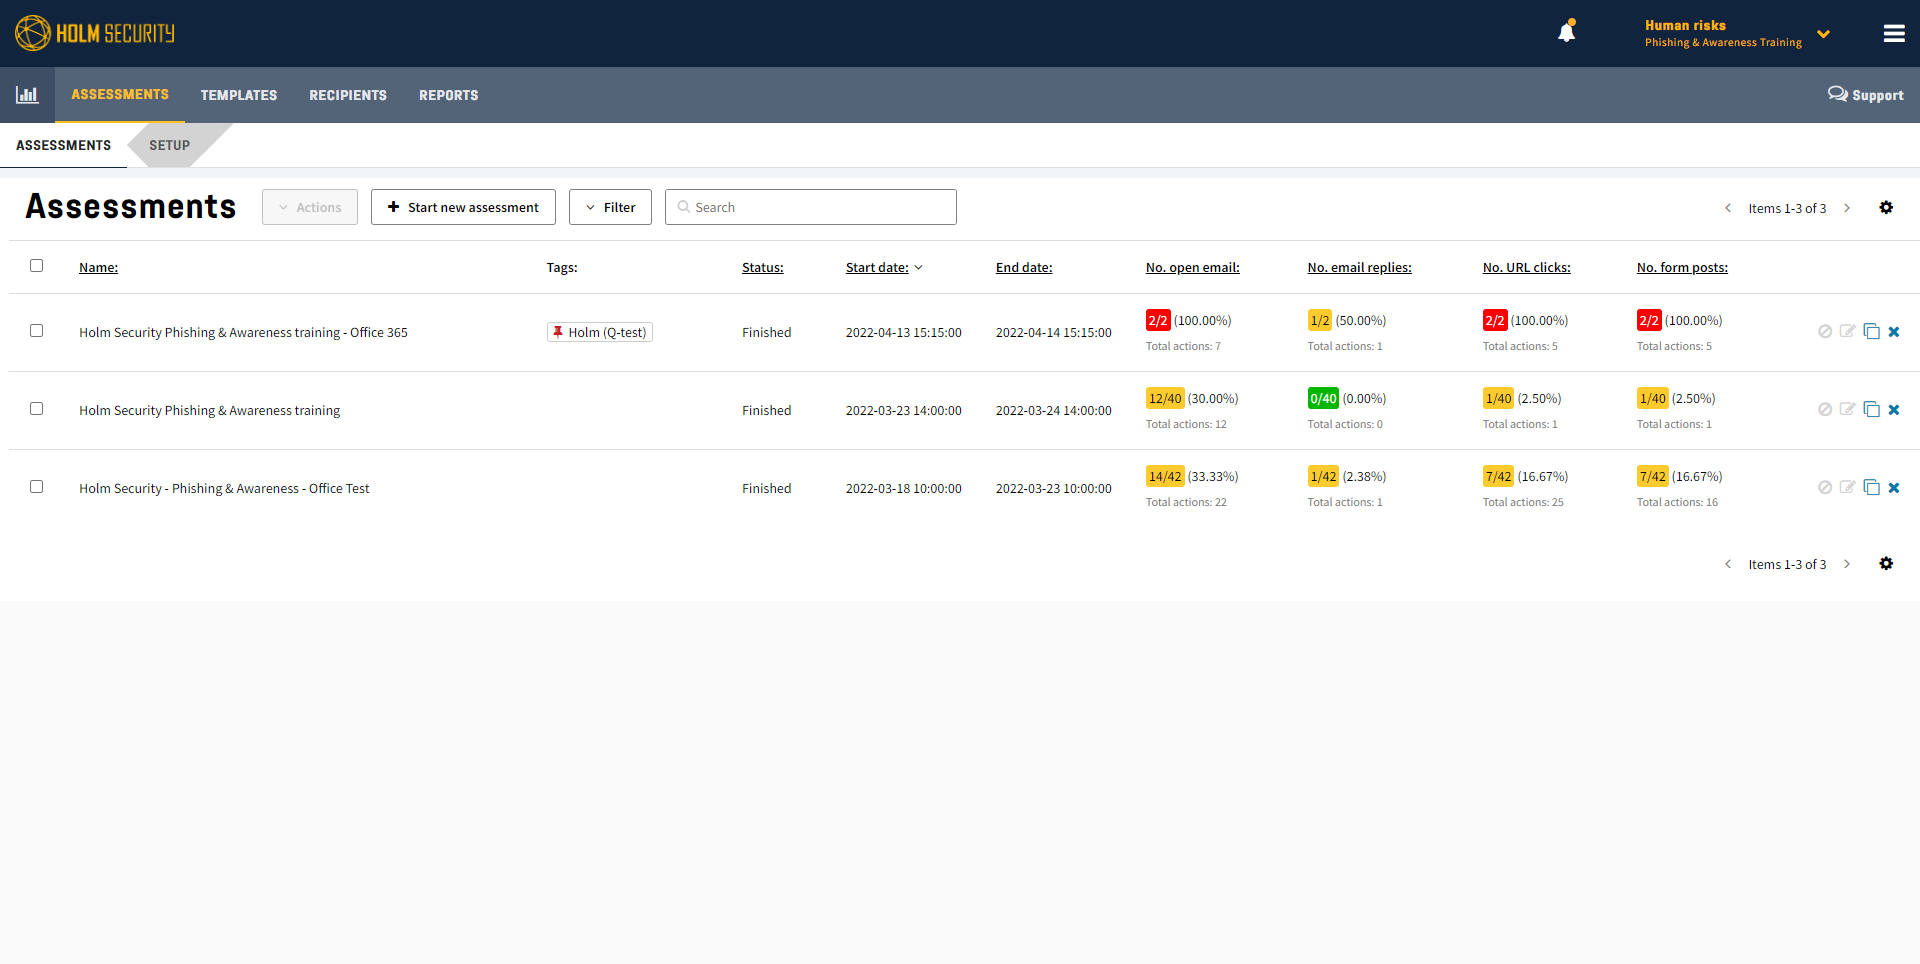Go to previous page in bottom pager

1728,564
